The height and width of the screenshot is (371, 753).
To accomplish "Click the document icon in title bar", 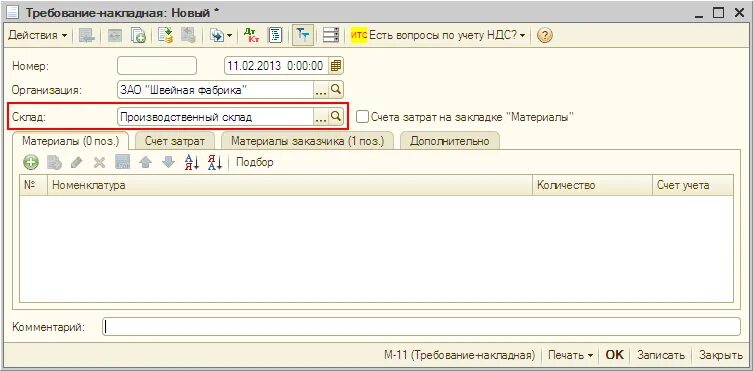I will (13, 13).
